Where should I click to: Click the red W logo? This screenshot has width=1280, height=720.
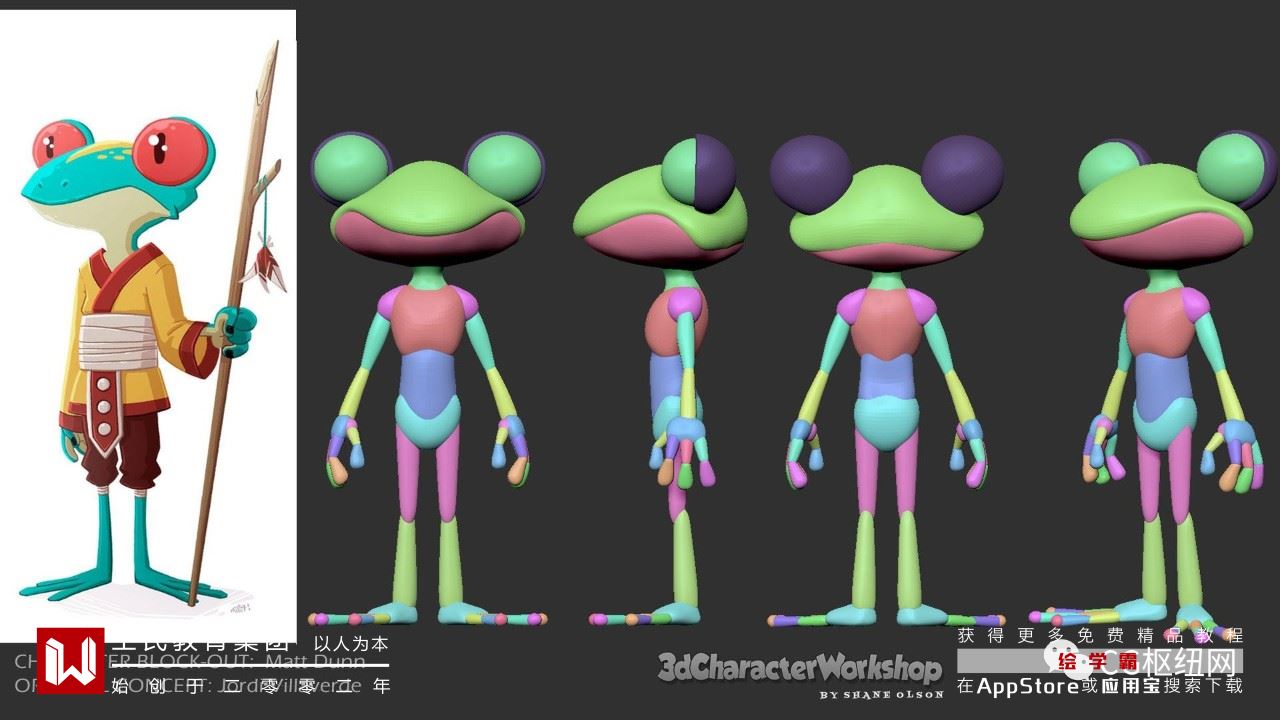tap(70, 660)
